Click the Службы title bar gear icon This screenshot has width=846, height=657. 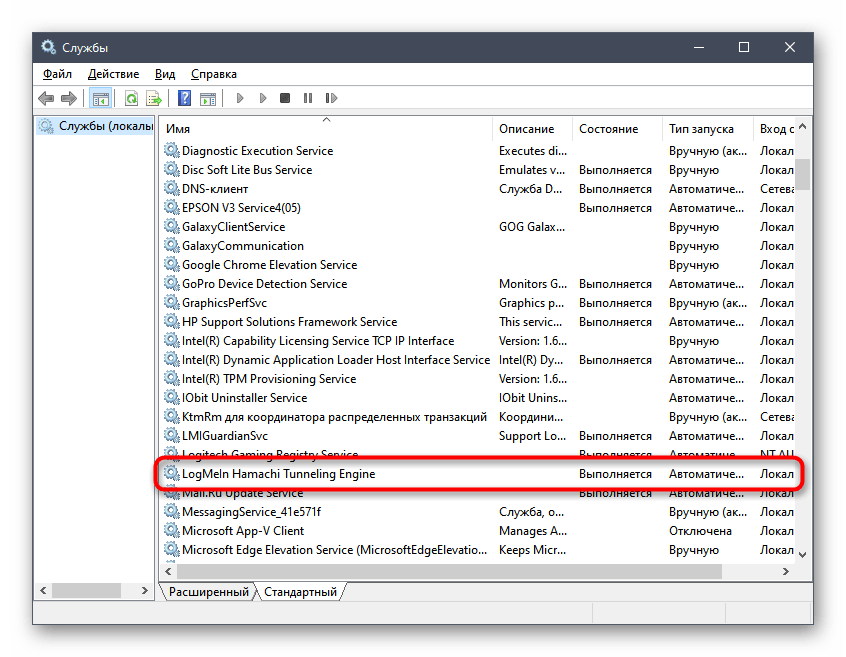click(49, 47)
